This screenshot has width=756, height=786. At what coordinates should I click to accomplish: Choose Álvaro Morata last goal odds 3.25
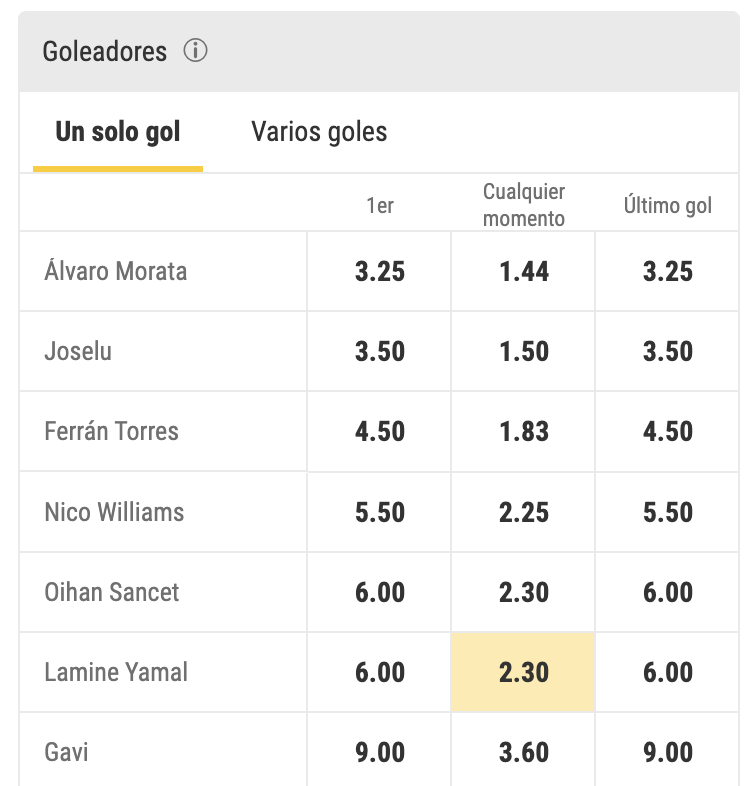667,271
